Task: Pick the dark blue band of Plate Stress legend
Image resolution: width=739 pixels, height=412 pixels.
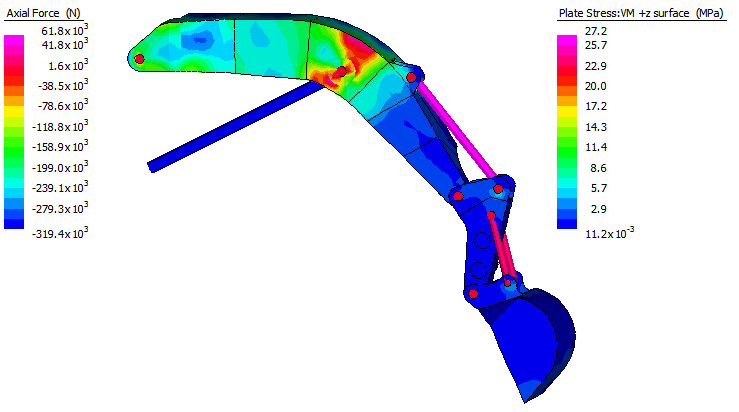Action: (x=567, y=224)
